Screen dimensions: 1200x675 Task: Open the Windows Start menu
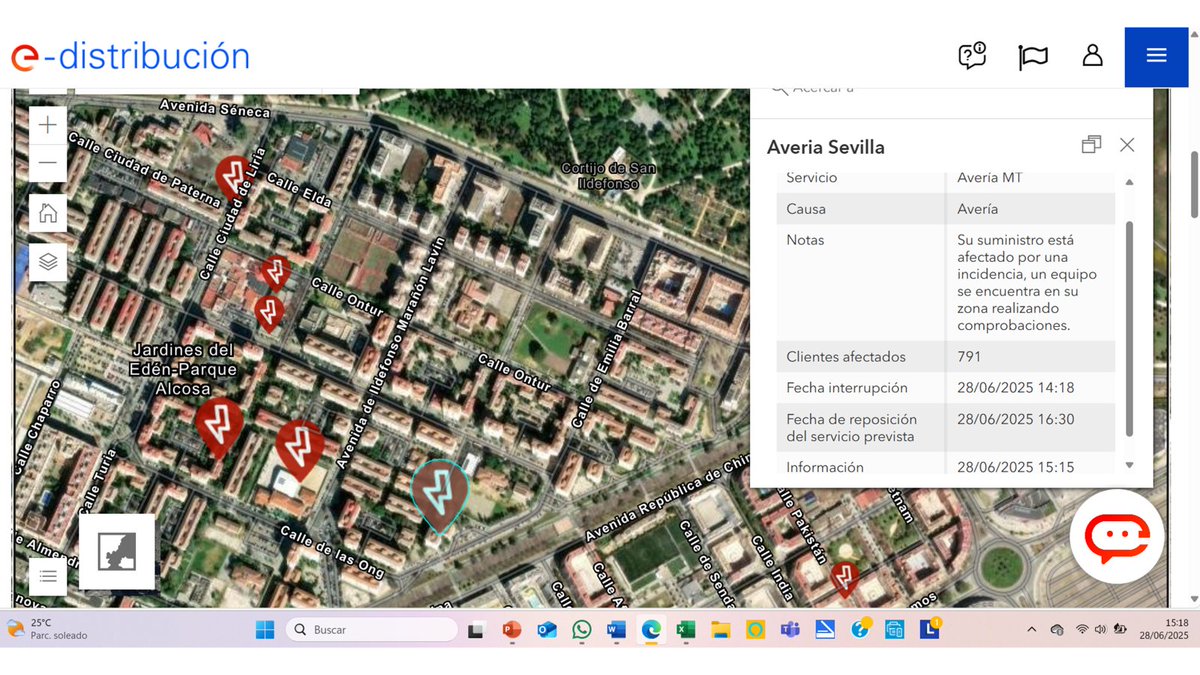click(x=265, y=630)
